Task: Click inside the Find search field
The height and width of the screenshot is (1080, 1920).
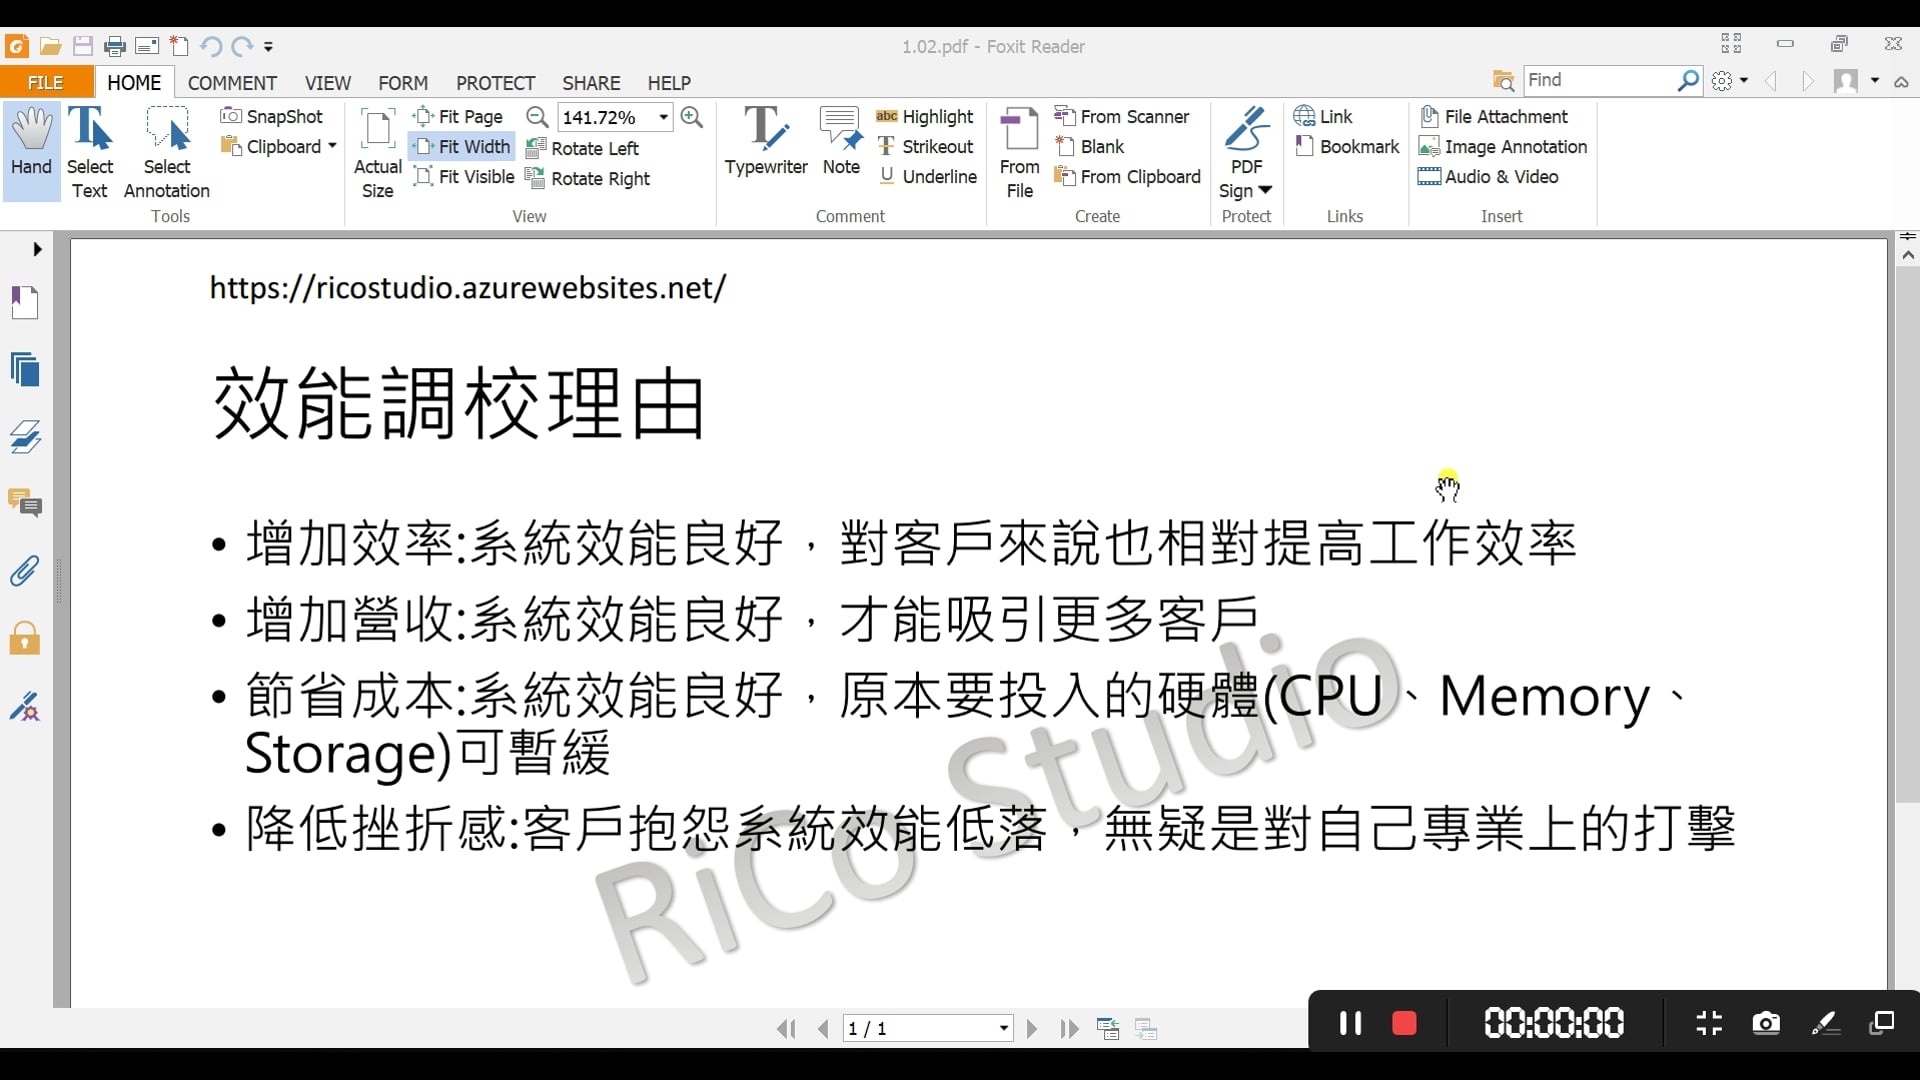Action: coord(1598,80)
